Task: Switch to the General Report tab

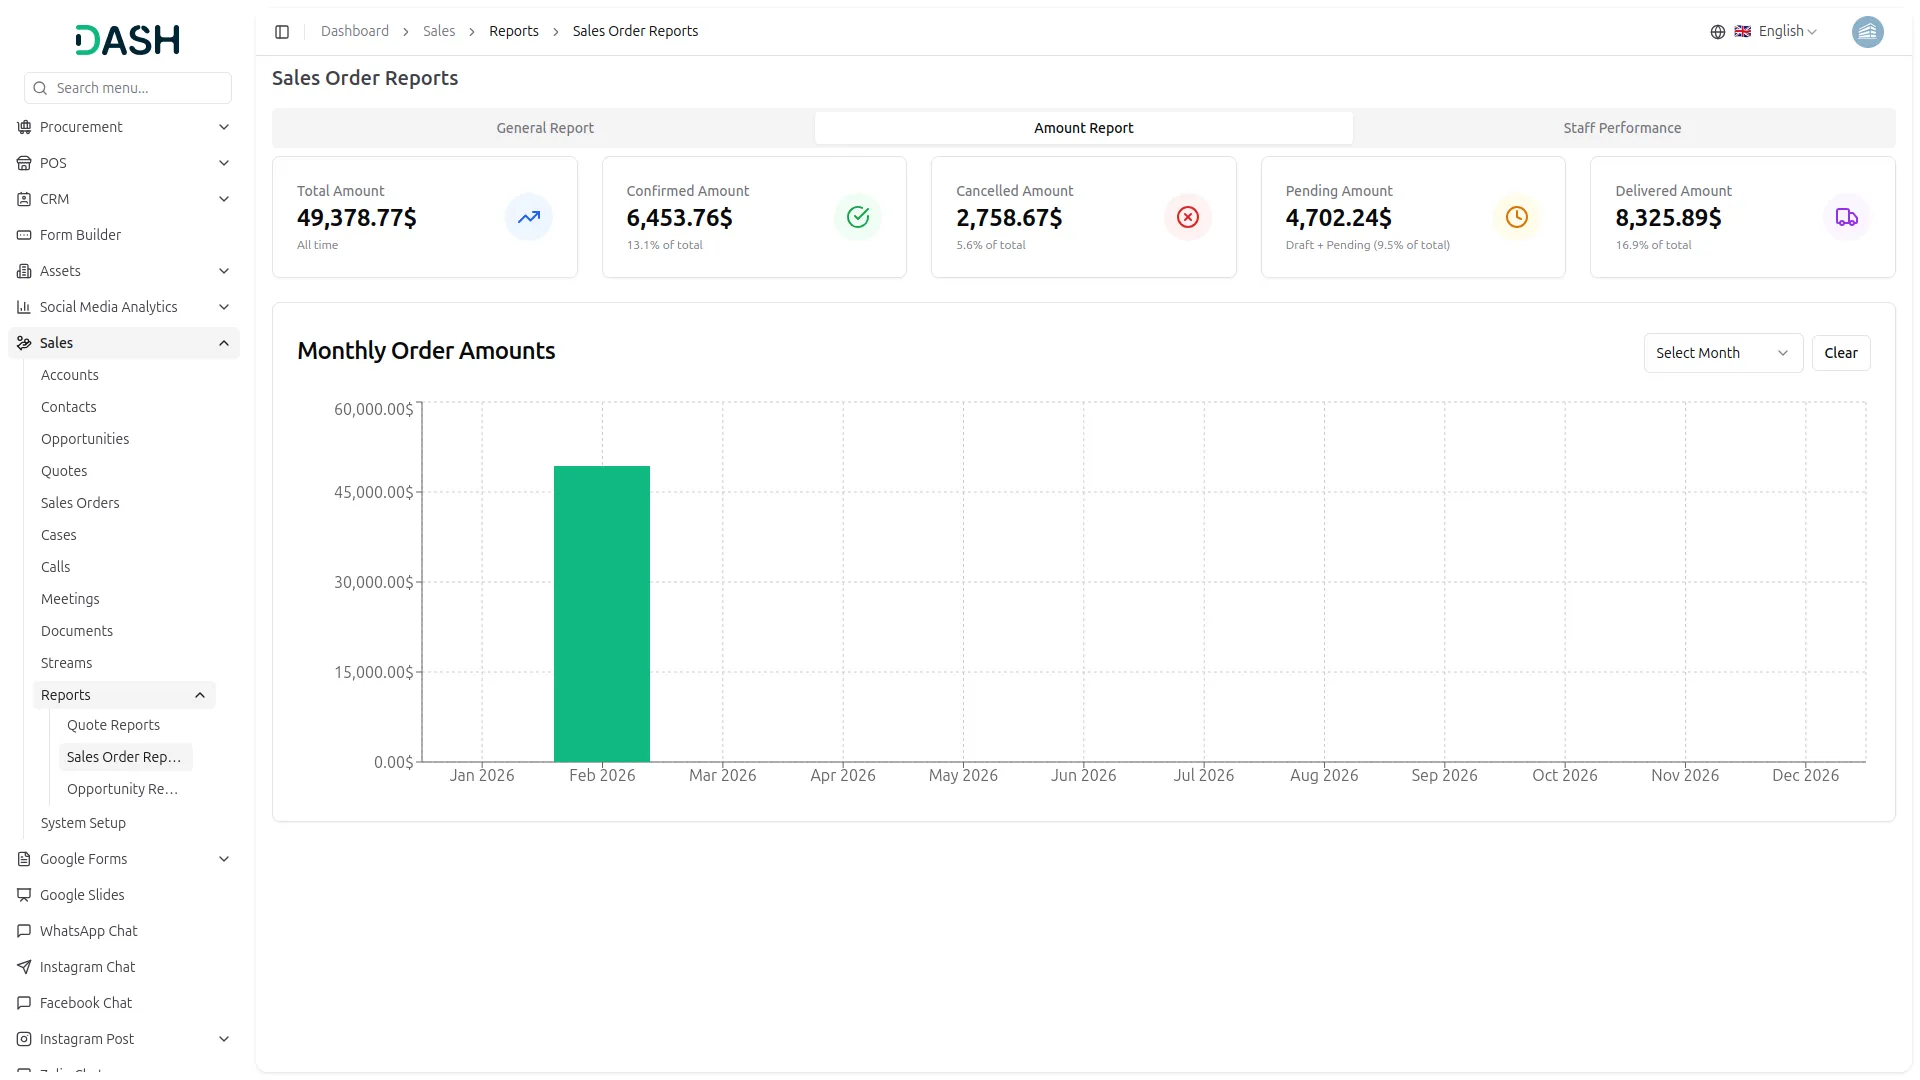Action: (x=544, y=128)
